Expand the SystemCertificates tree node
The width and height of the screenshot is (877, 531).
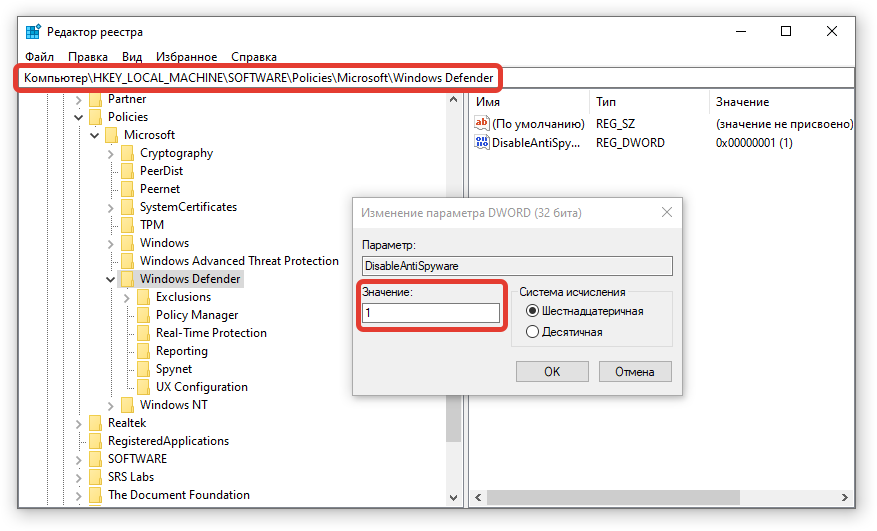111,207
